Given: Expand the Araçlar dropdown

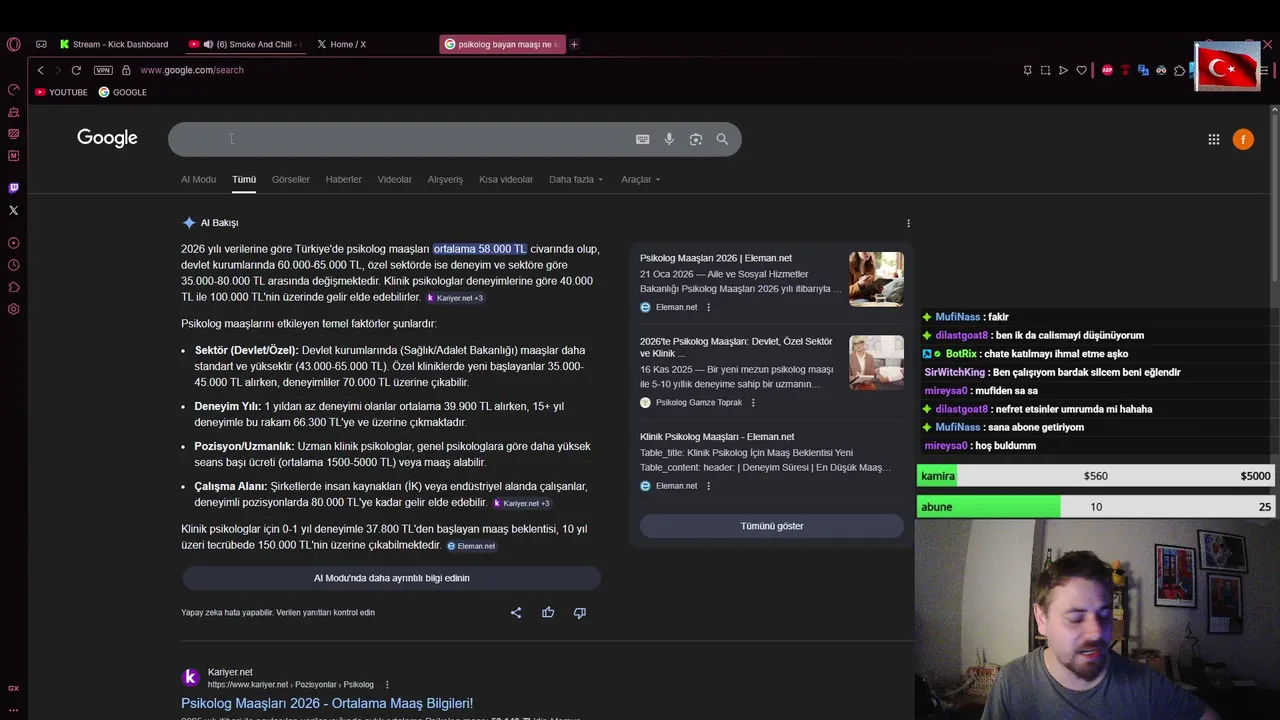Looking at the screenshot, I should (641, 180).
